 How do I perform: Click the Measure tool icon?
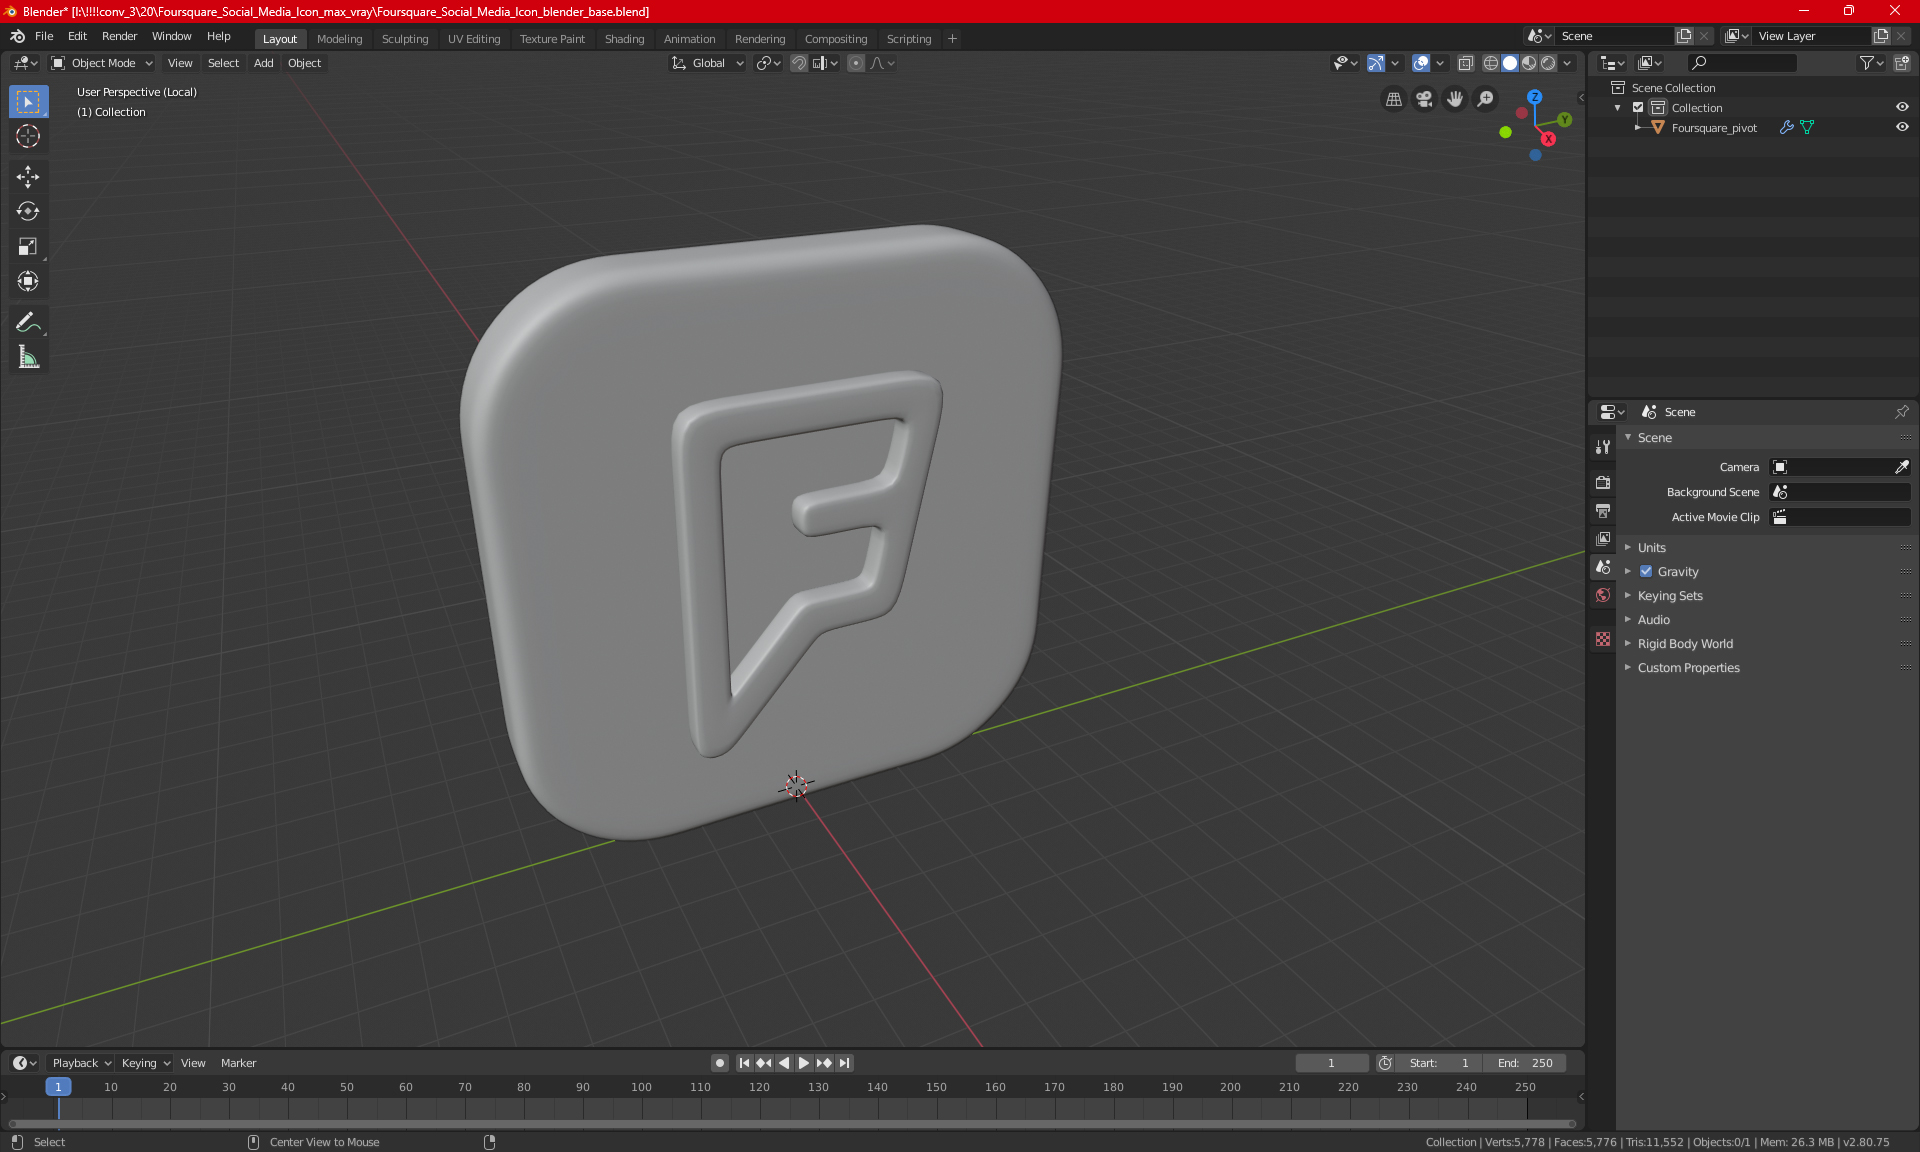click(27, 357)
